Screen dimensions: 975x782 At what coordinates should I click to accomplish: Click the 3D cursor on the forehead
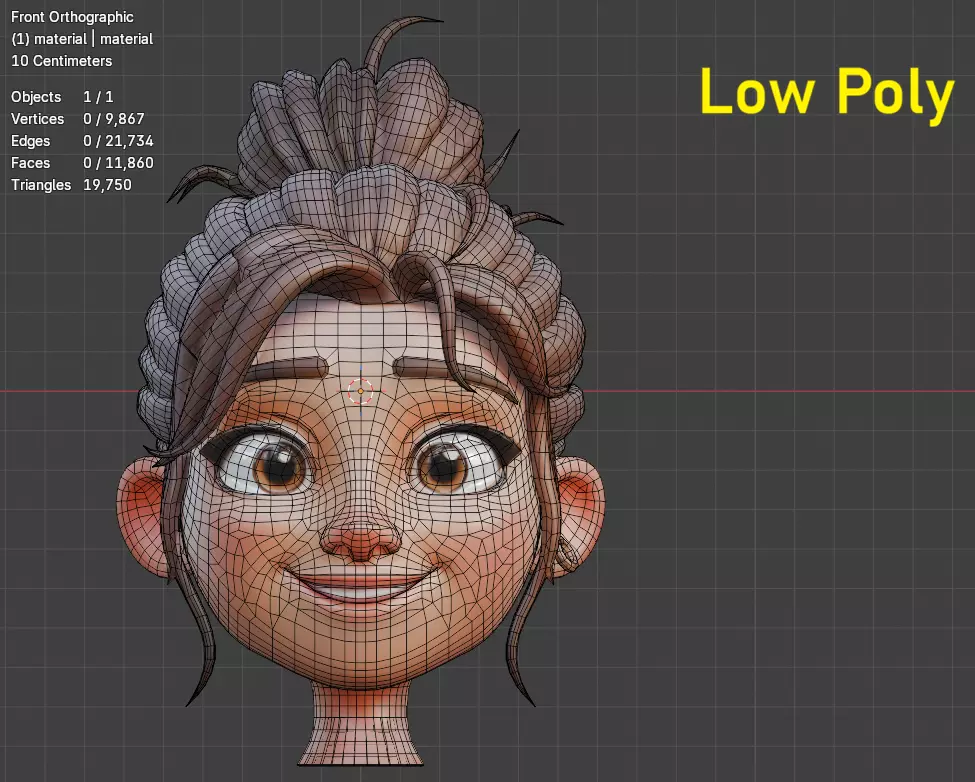pos(361,391)
